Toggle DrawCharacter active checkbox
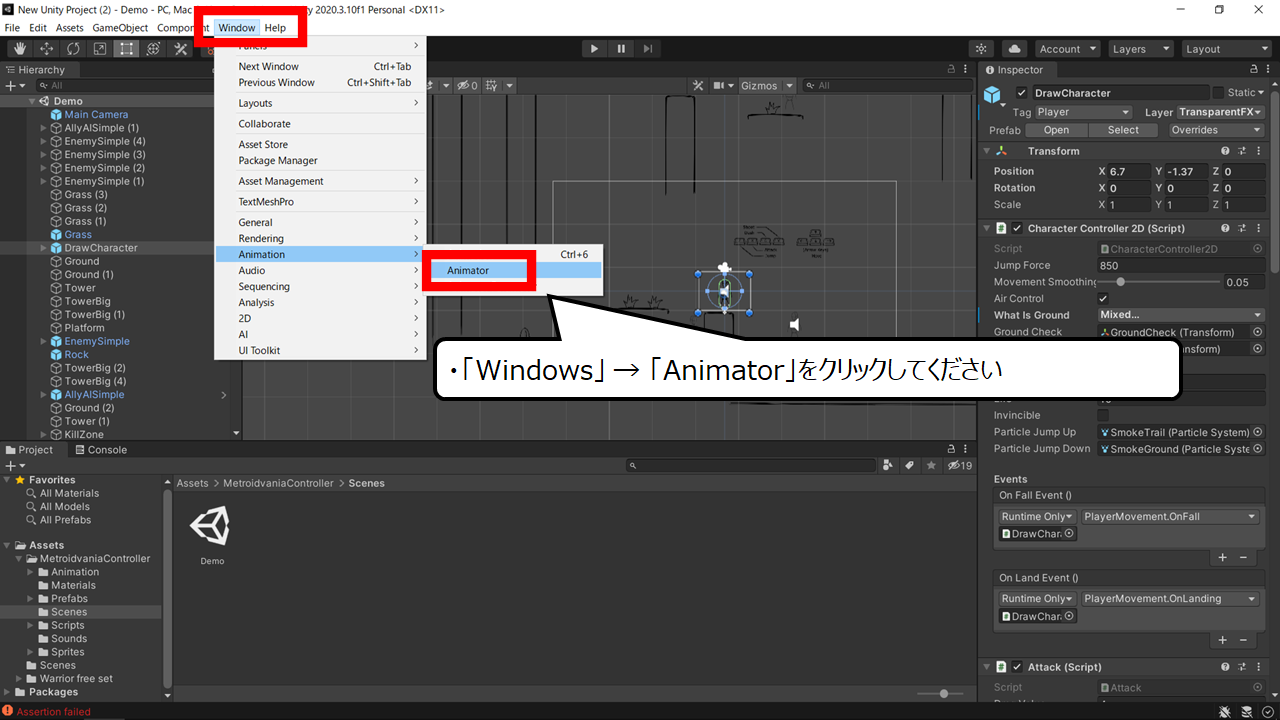 pyautogui.click(x=1021, y=93)
